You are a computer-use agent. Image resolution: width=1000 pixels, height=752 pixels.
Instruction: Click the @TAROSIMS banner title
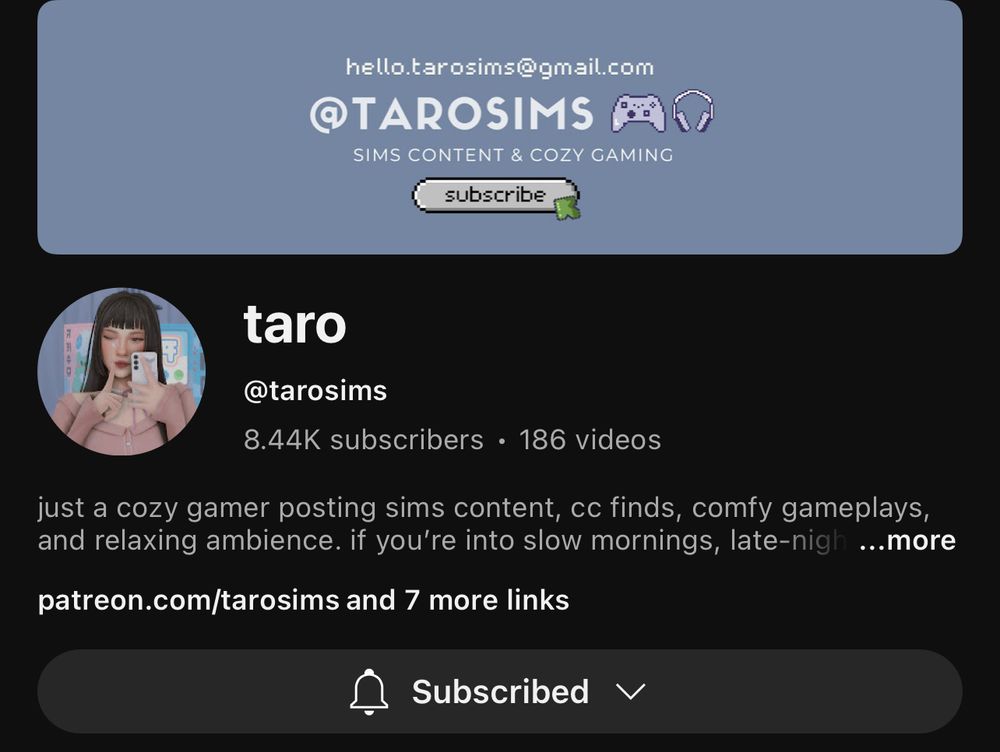pos(452,114)
